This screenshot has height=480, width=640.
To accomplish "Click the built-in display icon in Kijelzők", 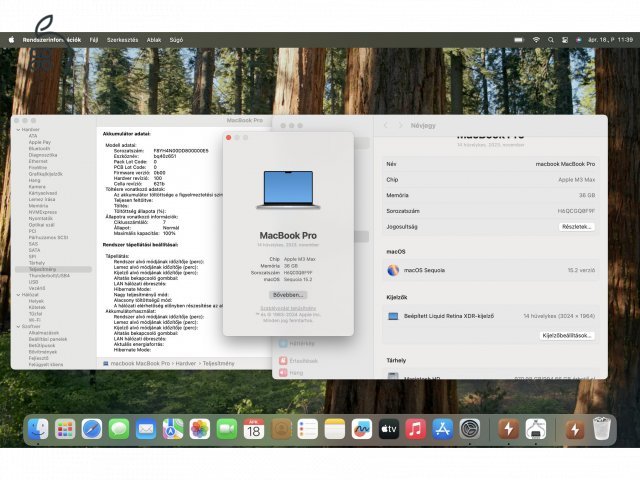I will 393,316.
